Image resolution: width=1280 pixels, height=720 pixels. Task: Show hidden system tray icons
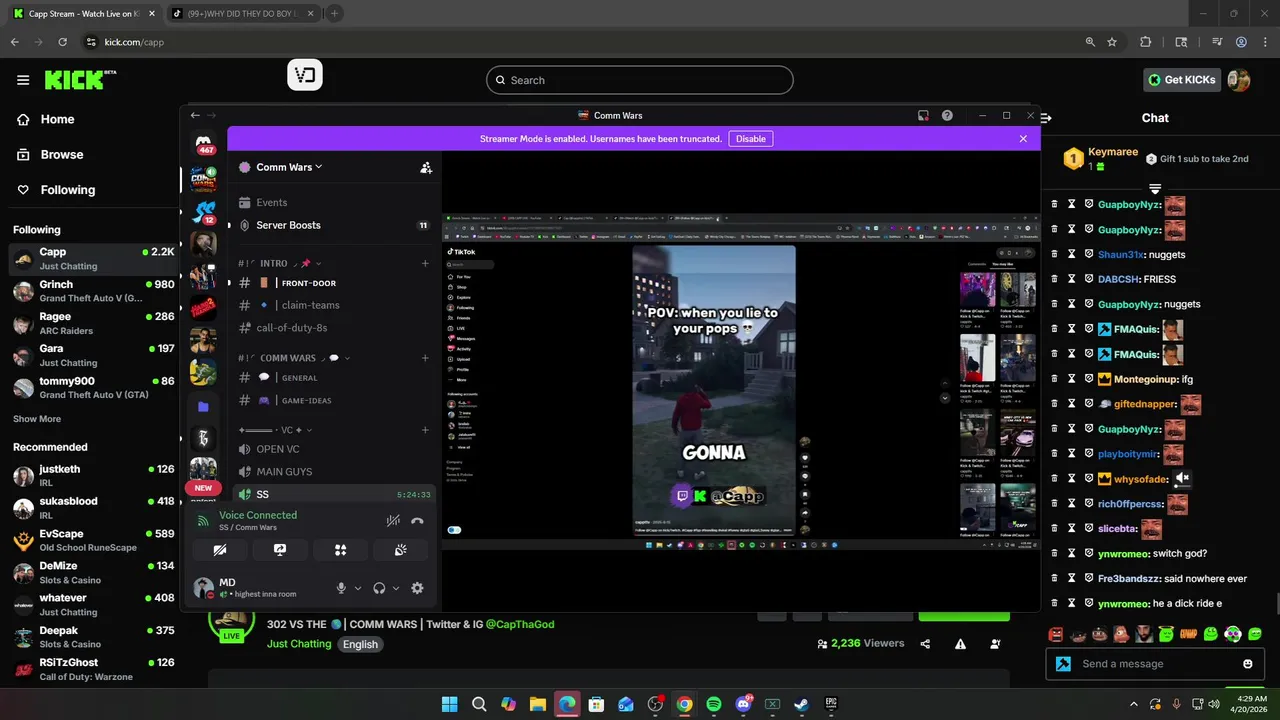[1134, 704]
